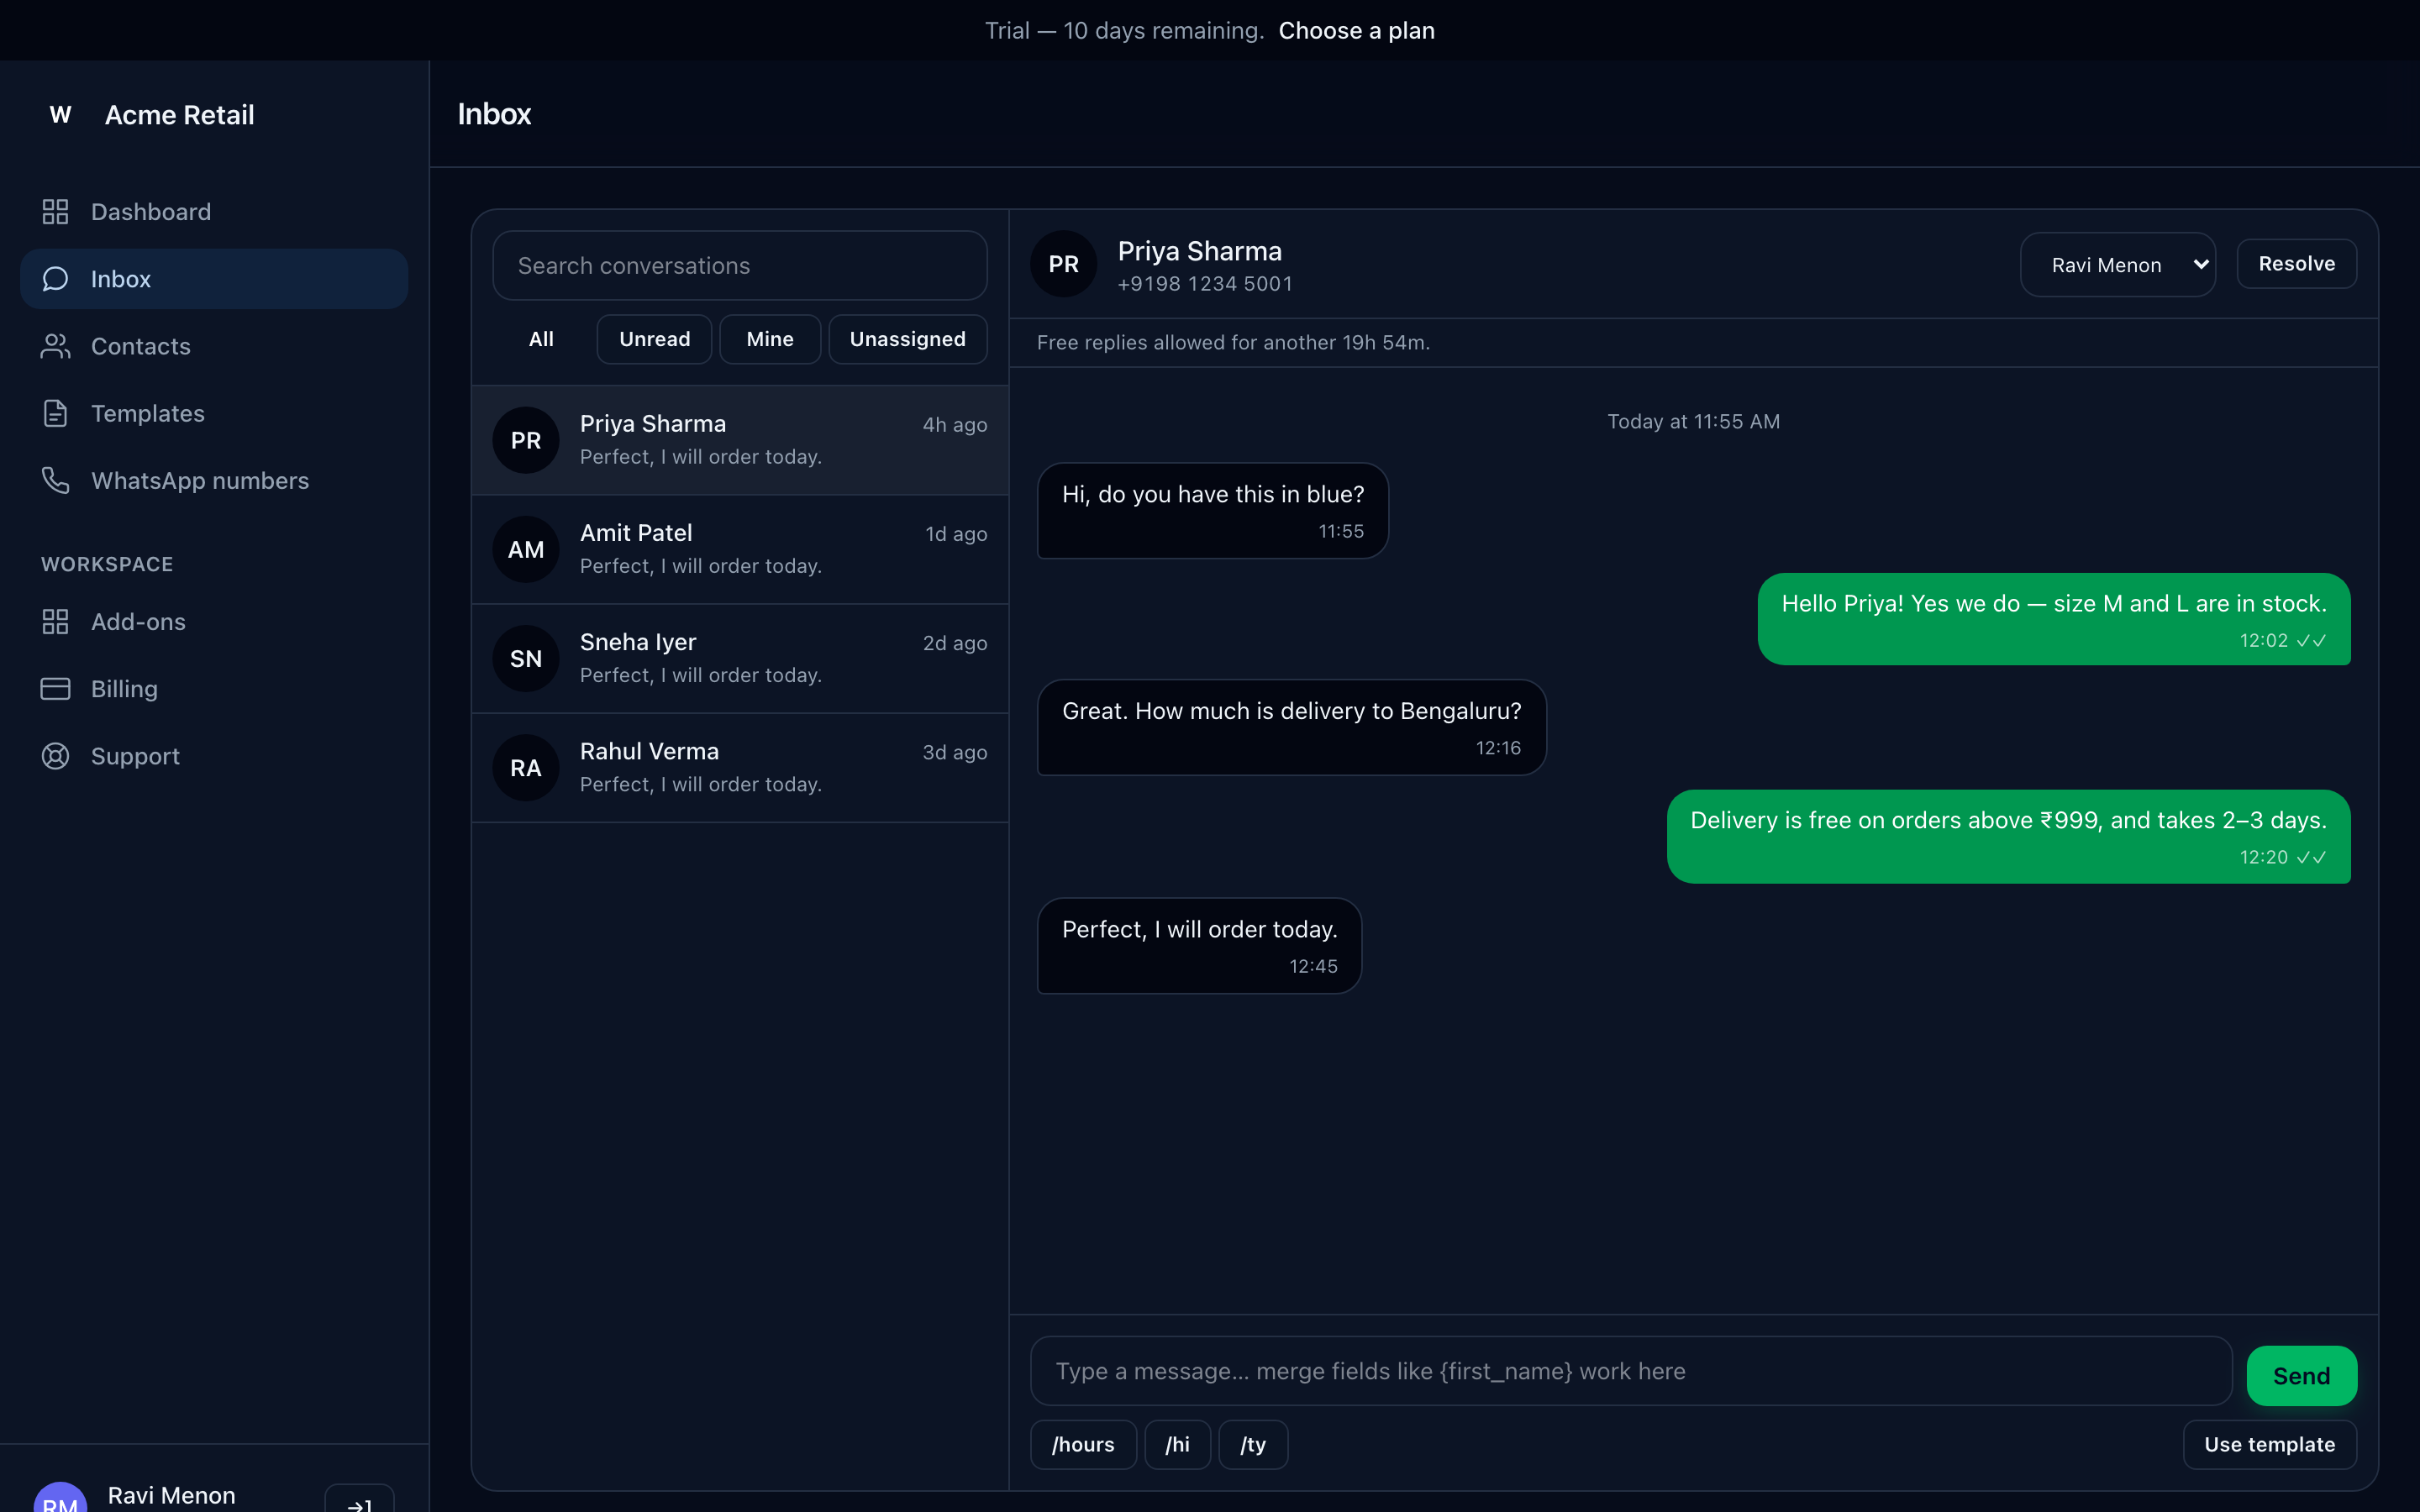Click Use template button
The height and width of the screenshot is (1512, 2420).
(x=2270, y=1444)
